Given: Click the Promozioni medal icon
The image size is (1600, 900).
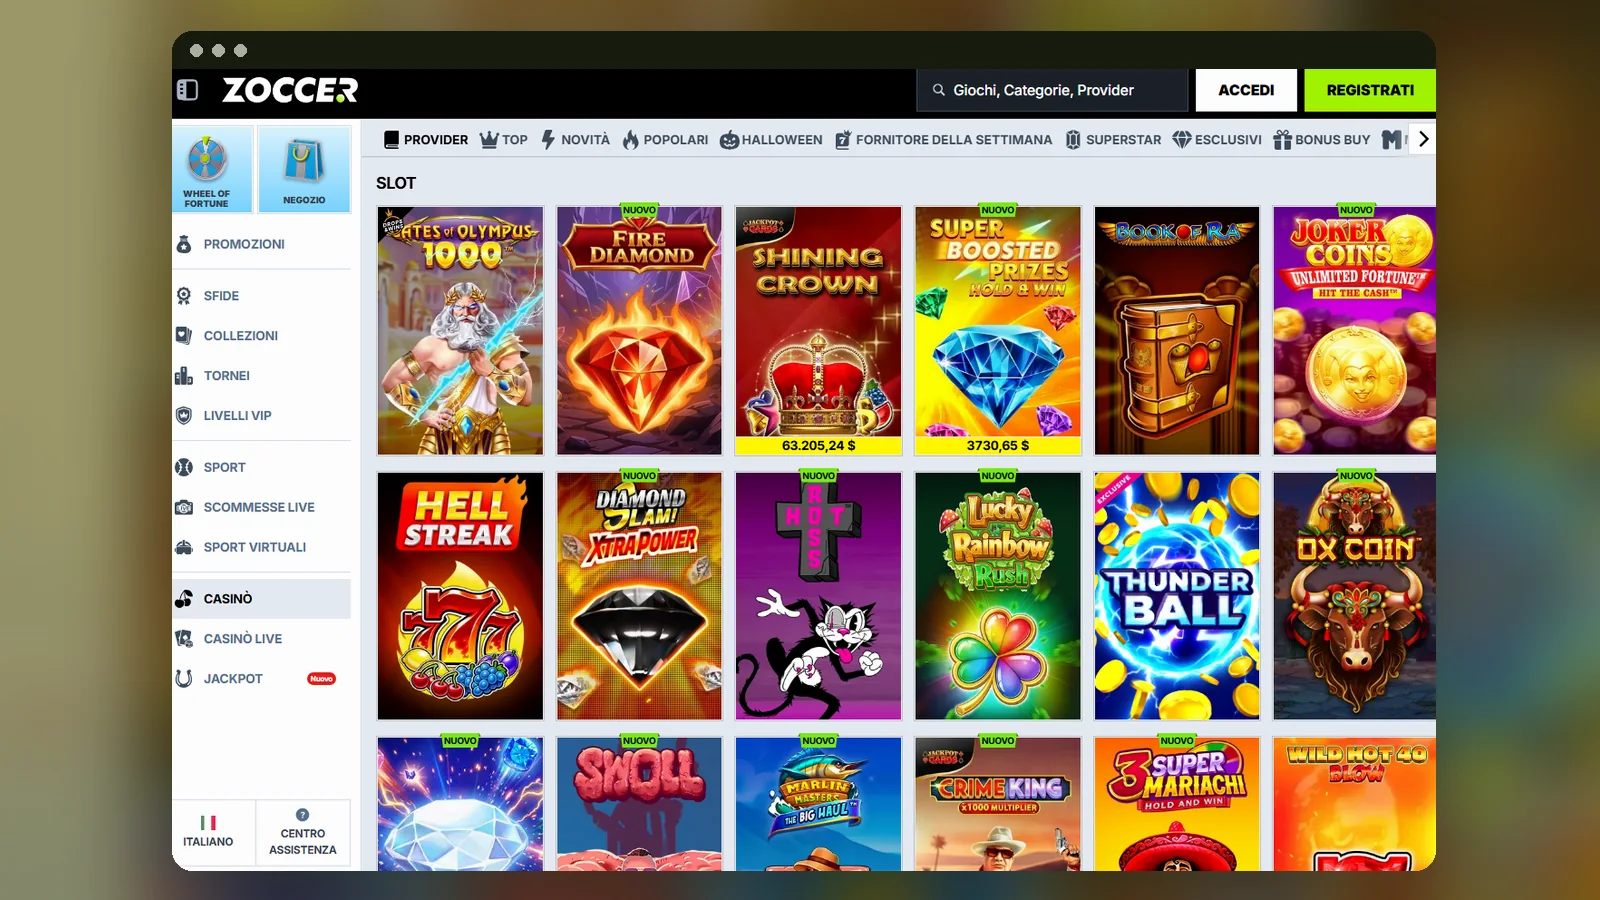Looking at the screenshot, I should [x=184, y=244].
